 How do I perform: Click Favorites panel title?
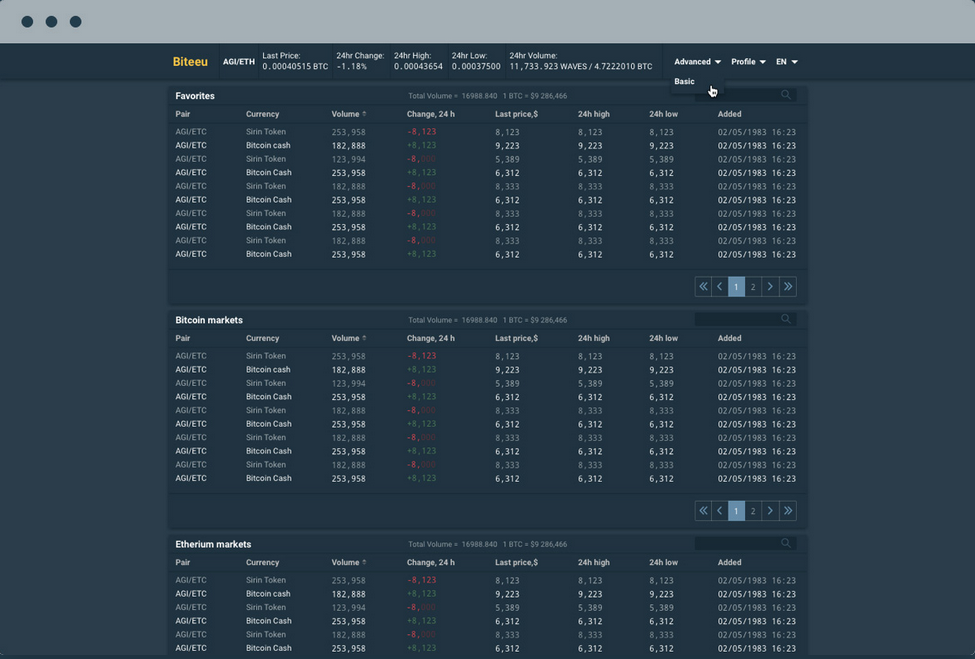click(195, 96)
